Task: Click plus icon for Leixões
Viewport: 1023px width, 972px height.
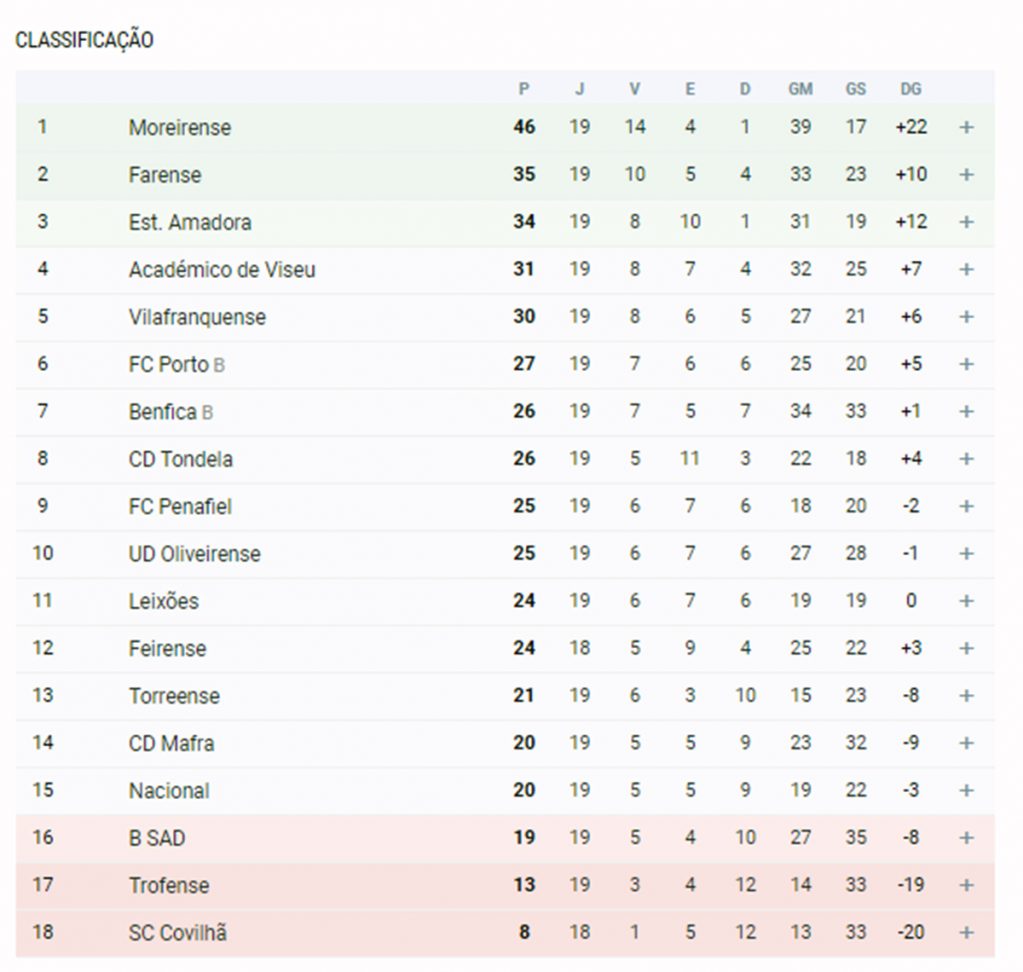Action: click(966, 601)
